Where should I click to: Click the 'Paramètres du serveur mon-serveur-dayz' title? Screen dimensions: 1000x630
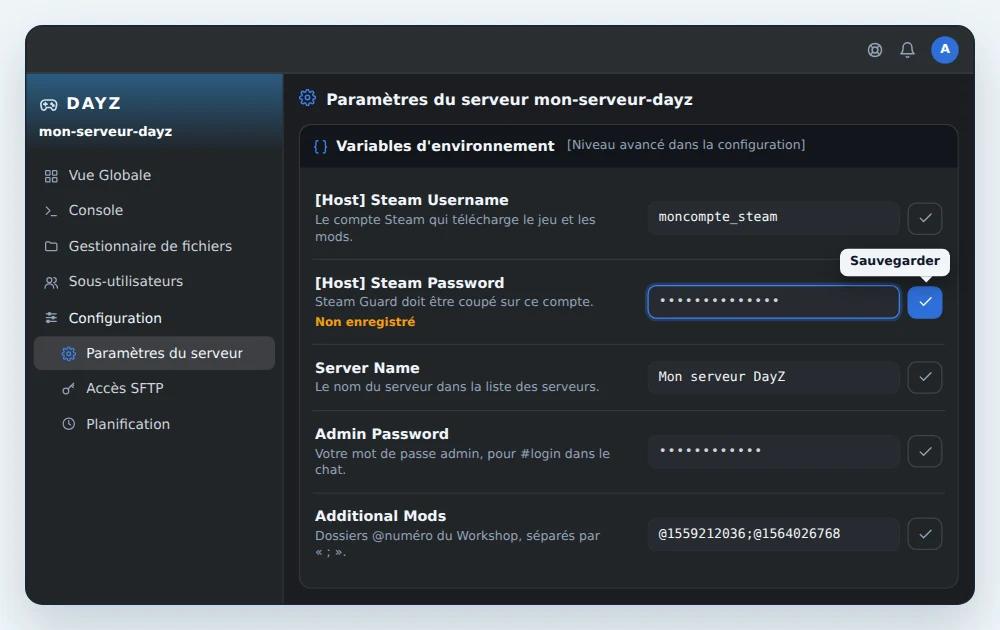510,100
